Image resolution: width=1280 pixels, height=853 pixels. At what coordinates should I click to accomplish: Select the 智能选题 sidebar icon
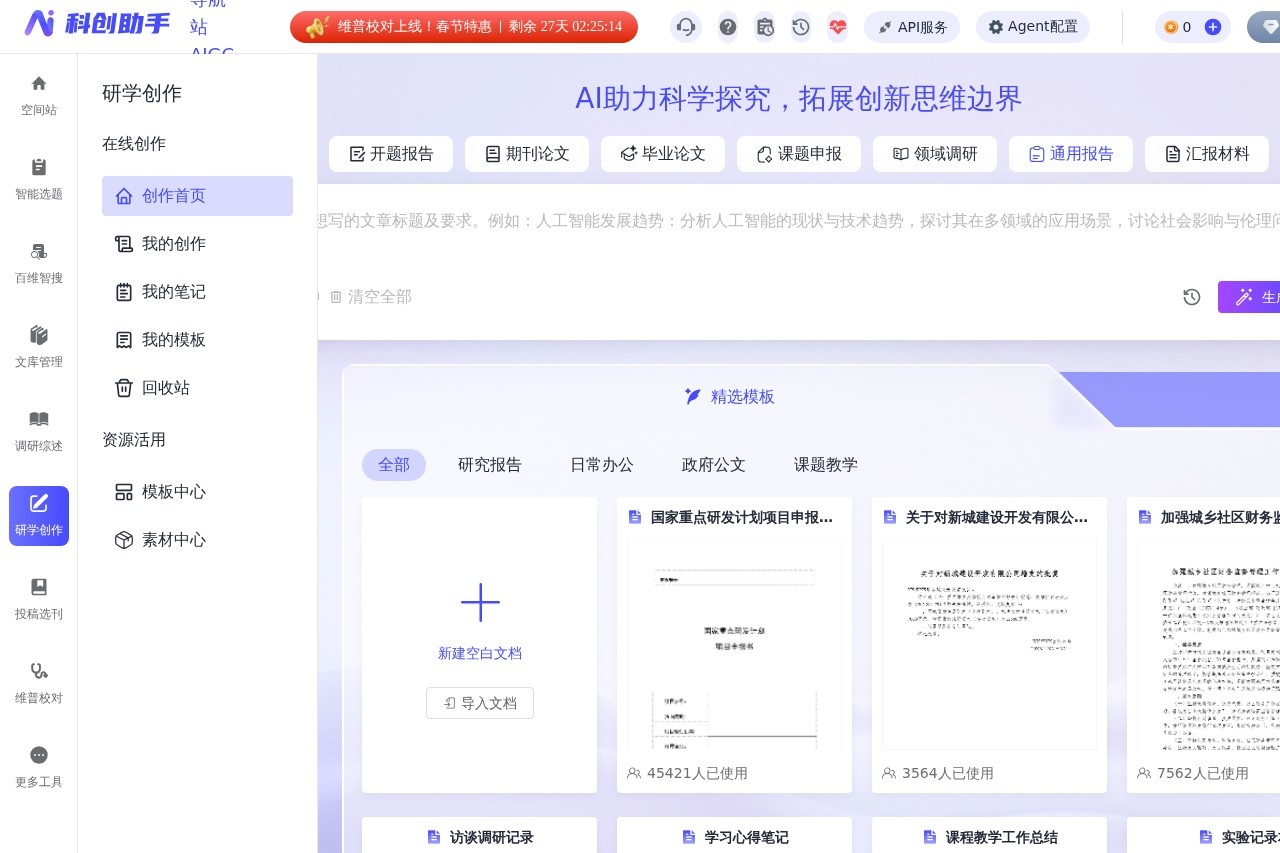click(39, 179)
